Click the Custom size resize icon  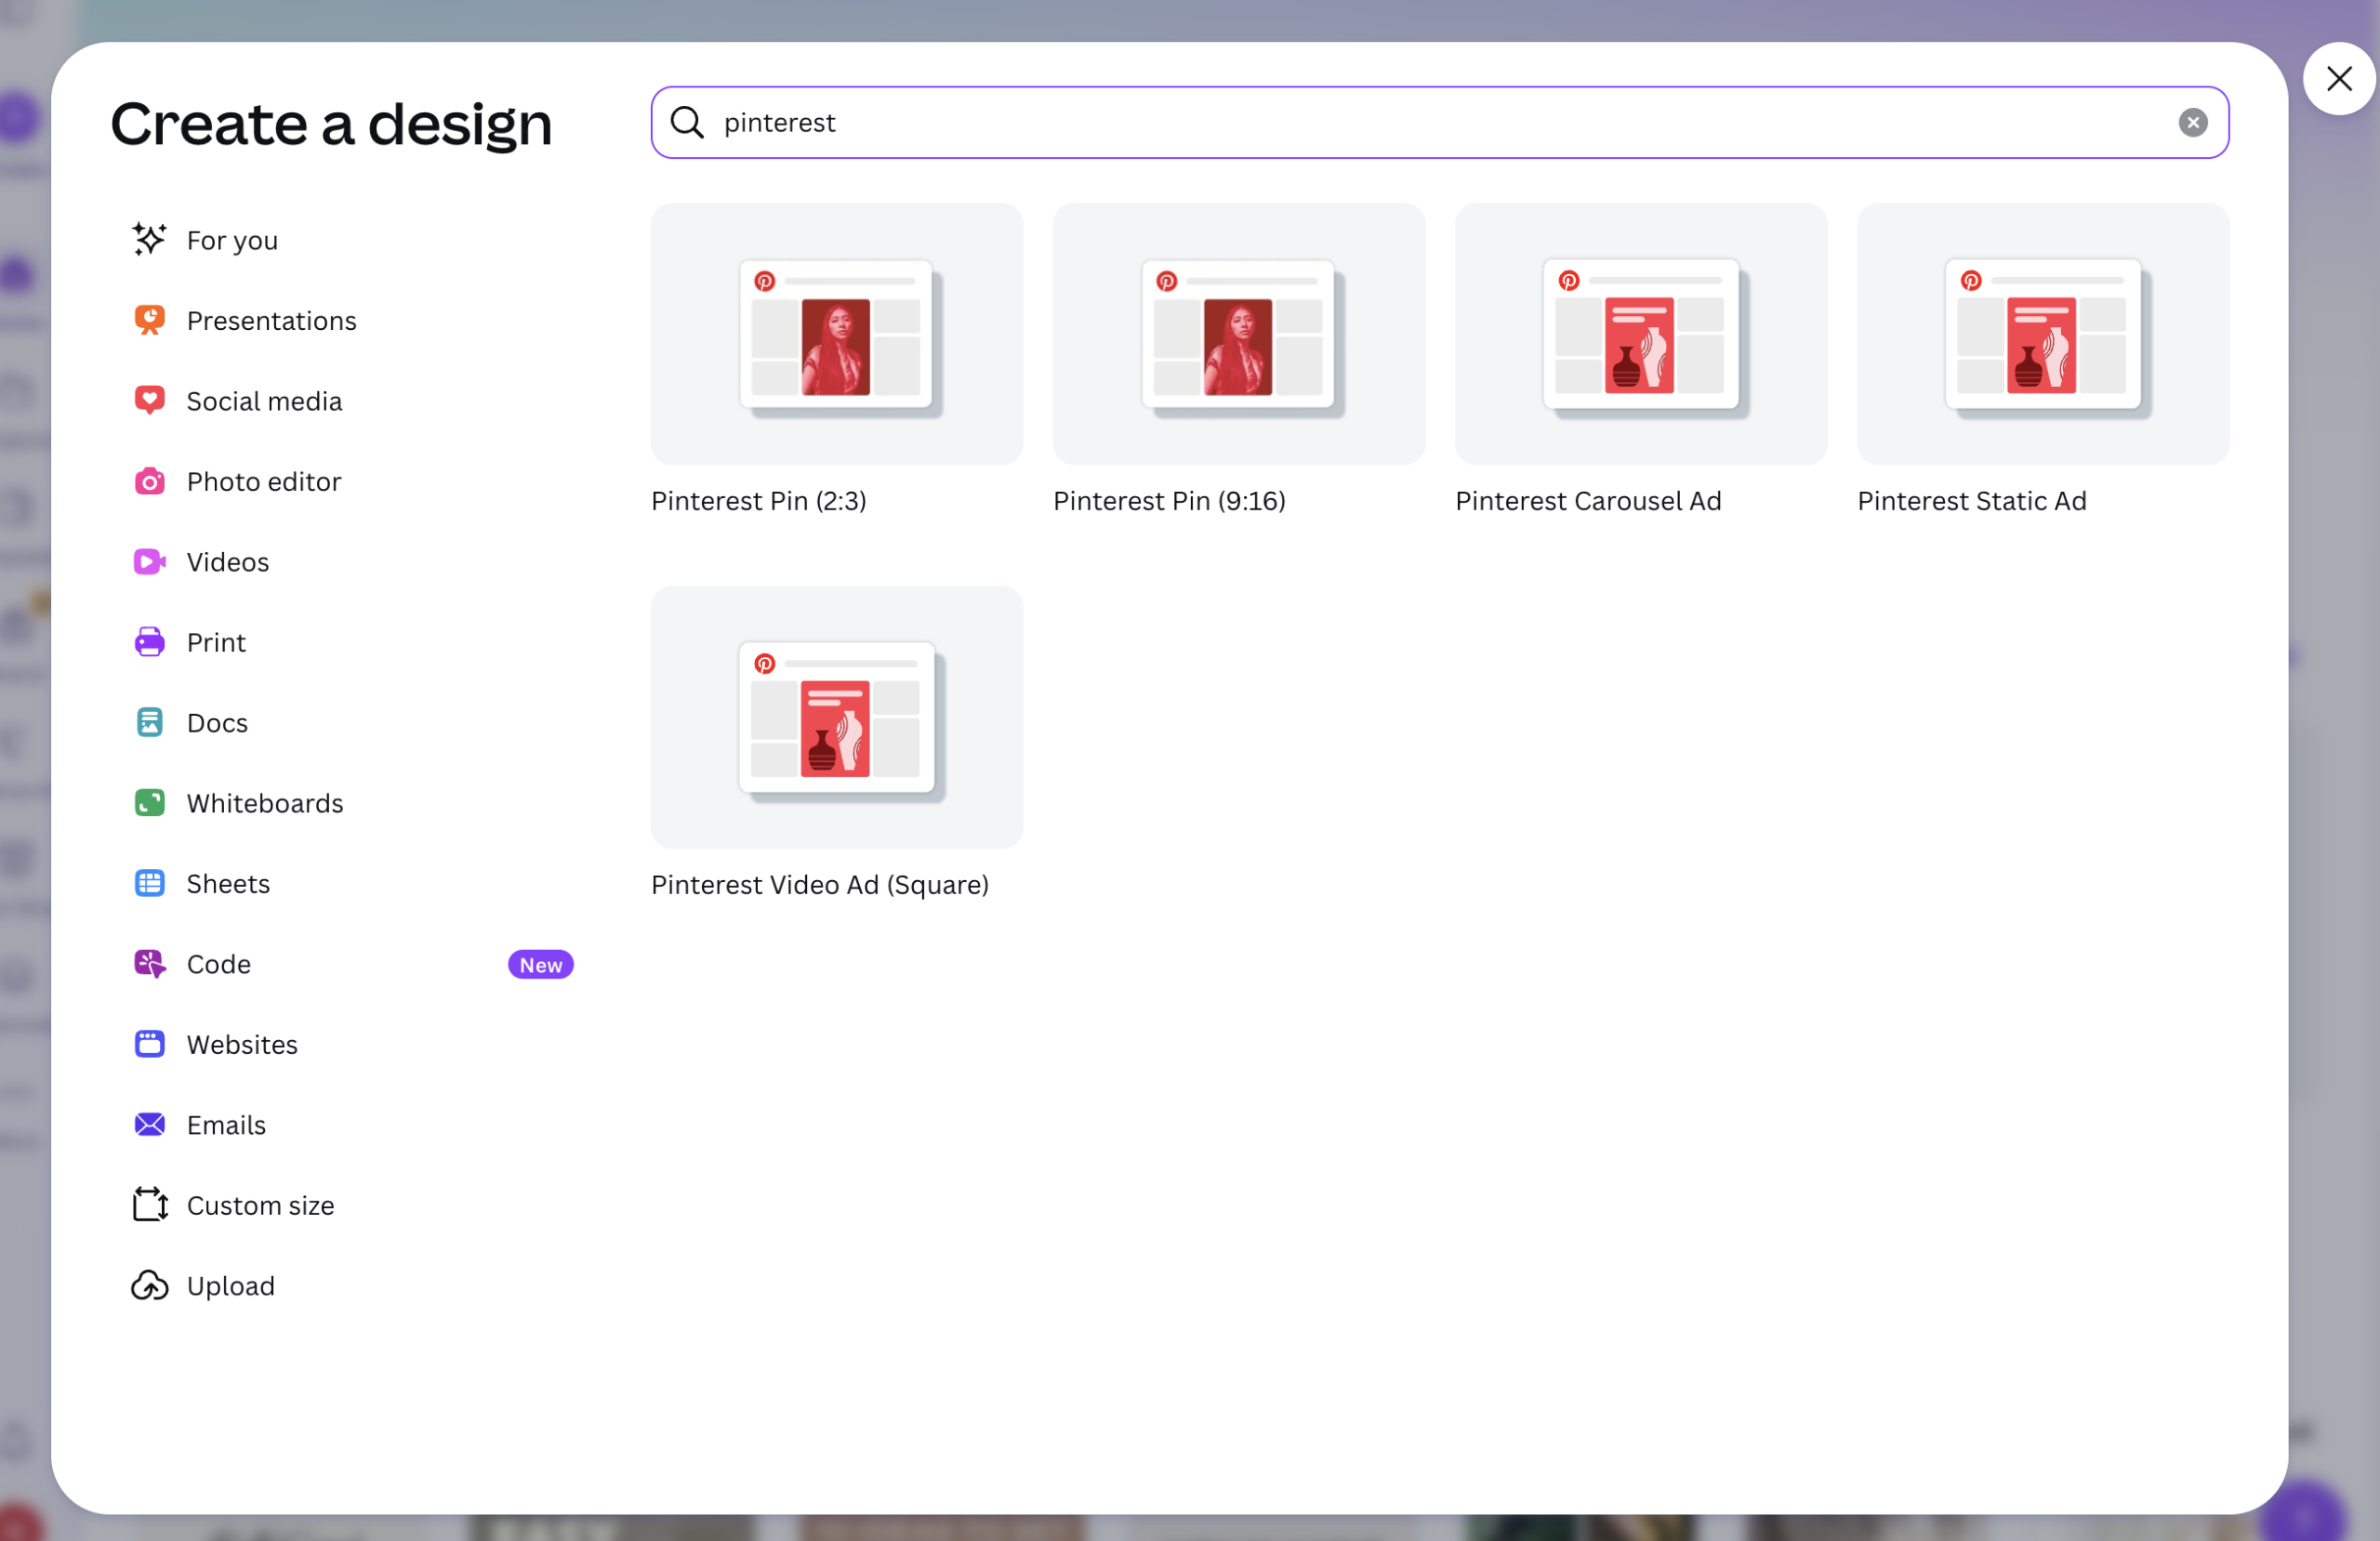pos(150,1204)
